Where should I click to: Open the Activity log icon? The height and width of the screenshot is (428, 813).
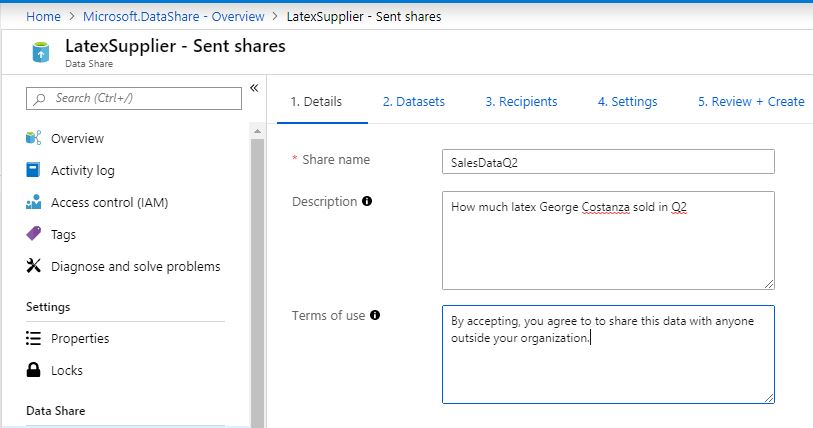(33, 170)
